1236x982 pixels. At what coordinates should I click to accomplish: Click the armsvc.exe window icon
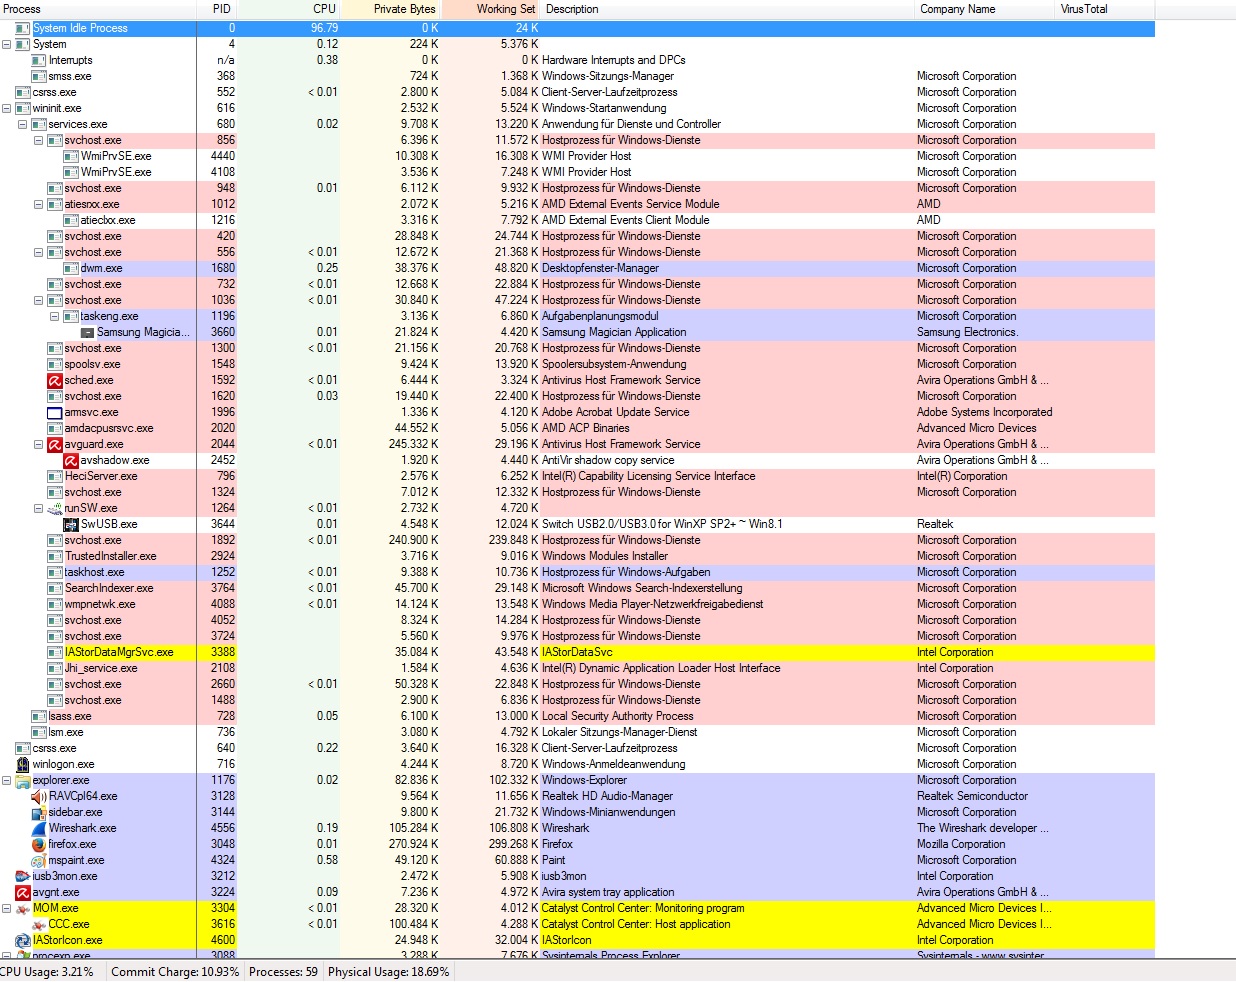(x=55, y=412)
